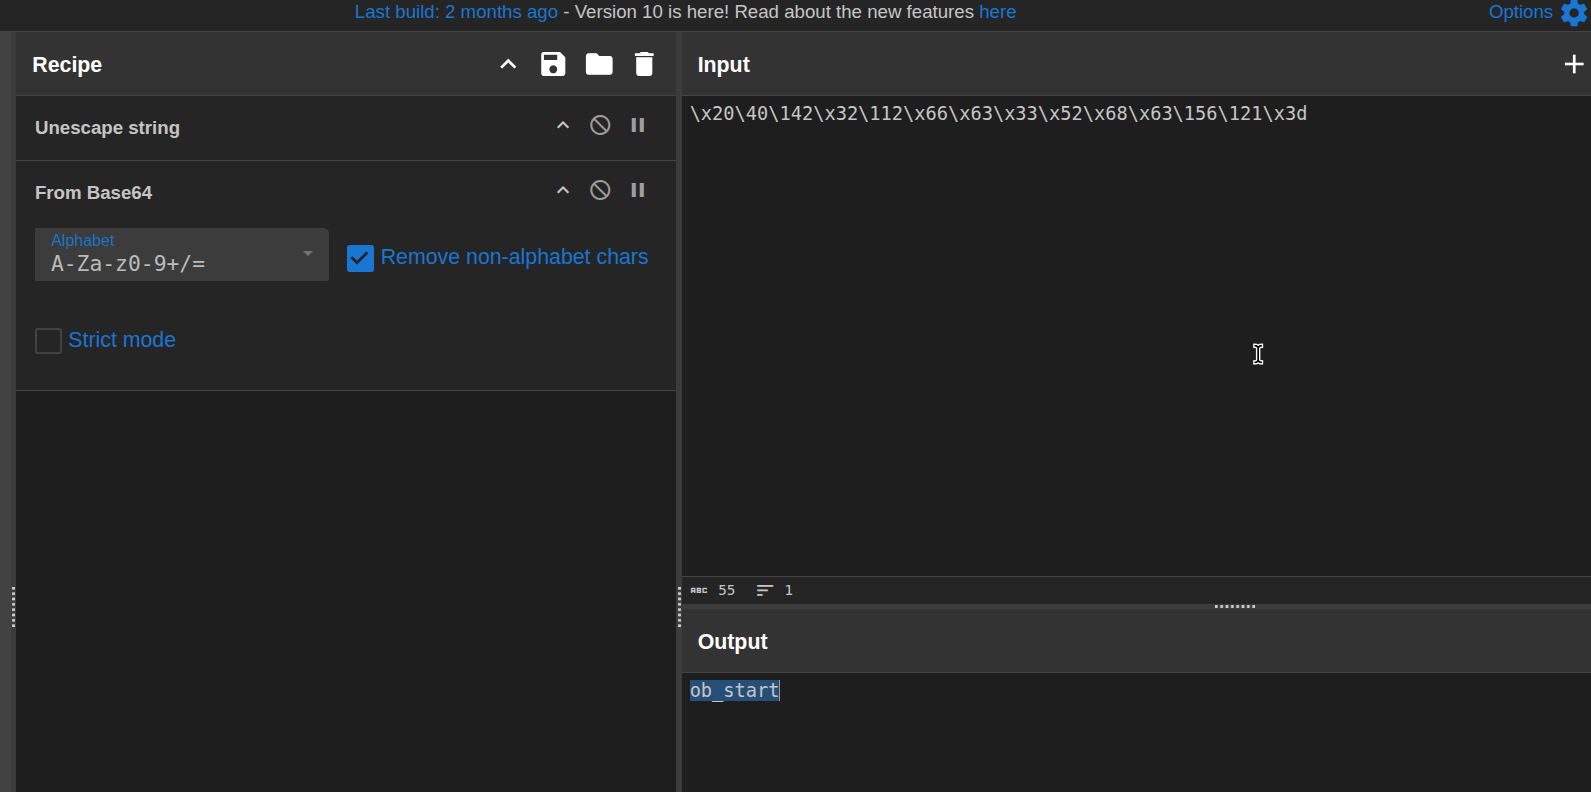Collapse the From Base64 operation
This screenshot has height=792, width=1591.
563,190
